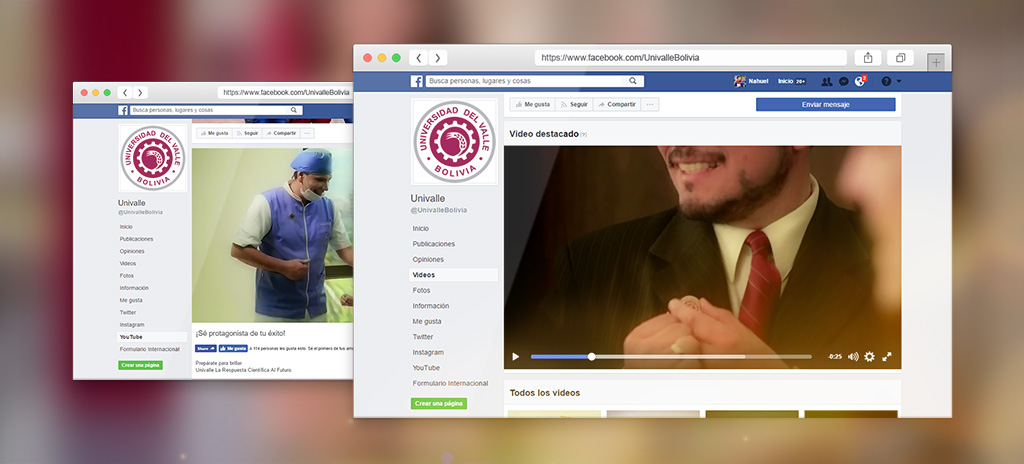Click the search magnifier in the front window
Image resolution: width=1024 pixels, height=464 pixels.
click(x=634, y=81)
